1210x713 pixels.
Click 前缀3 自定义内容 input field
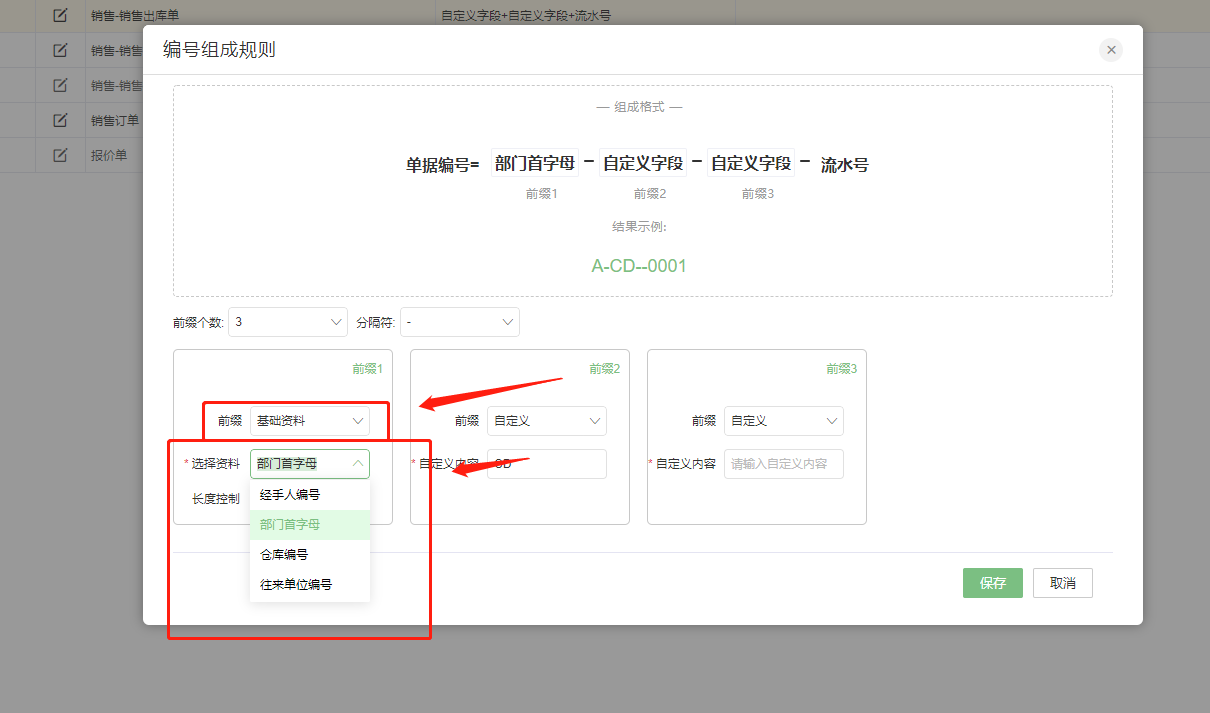pyautogui.click(x=784, y=464)
